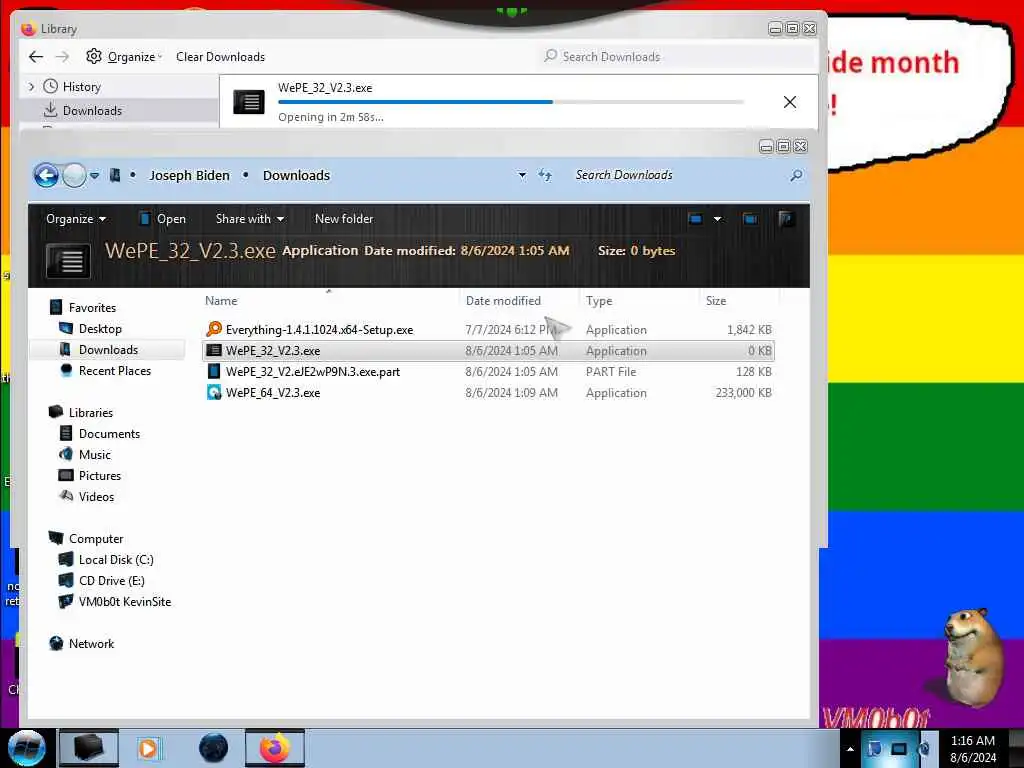Click the Explorer search magnifier icon

point(796,175)
